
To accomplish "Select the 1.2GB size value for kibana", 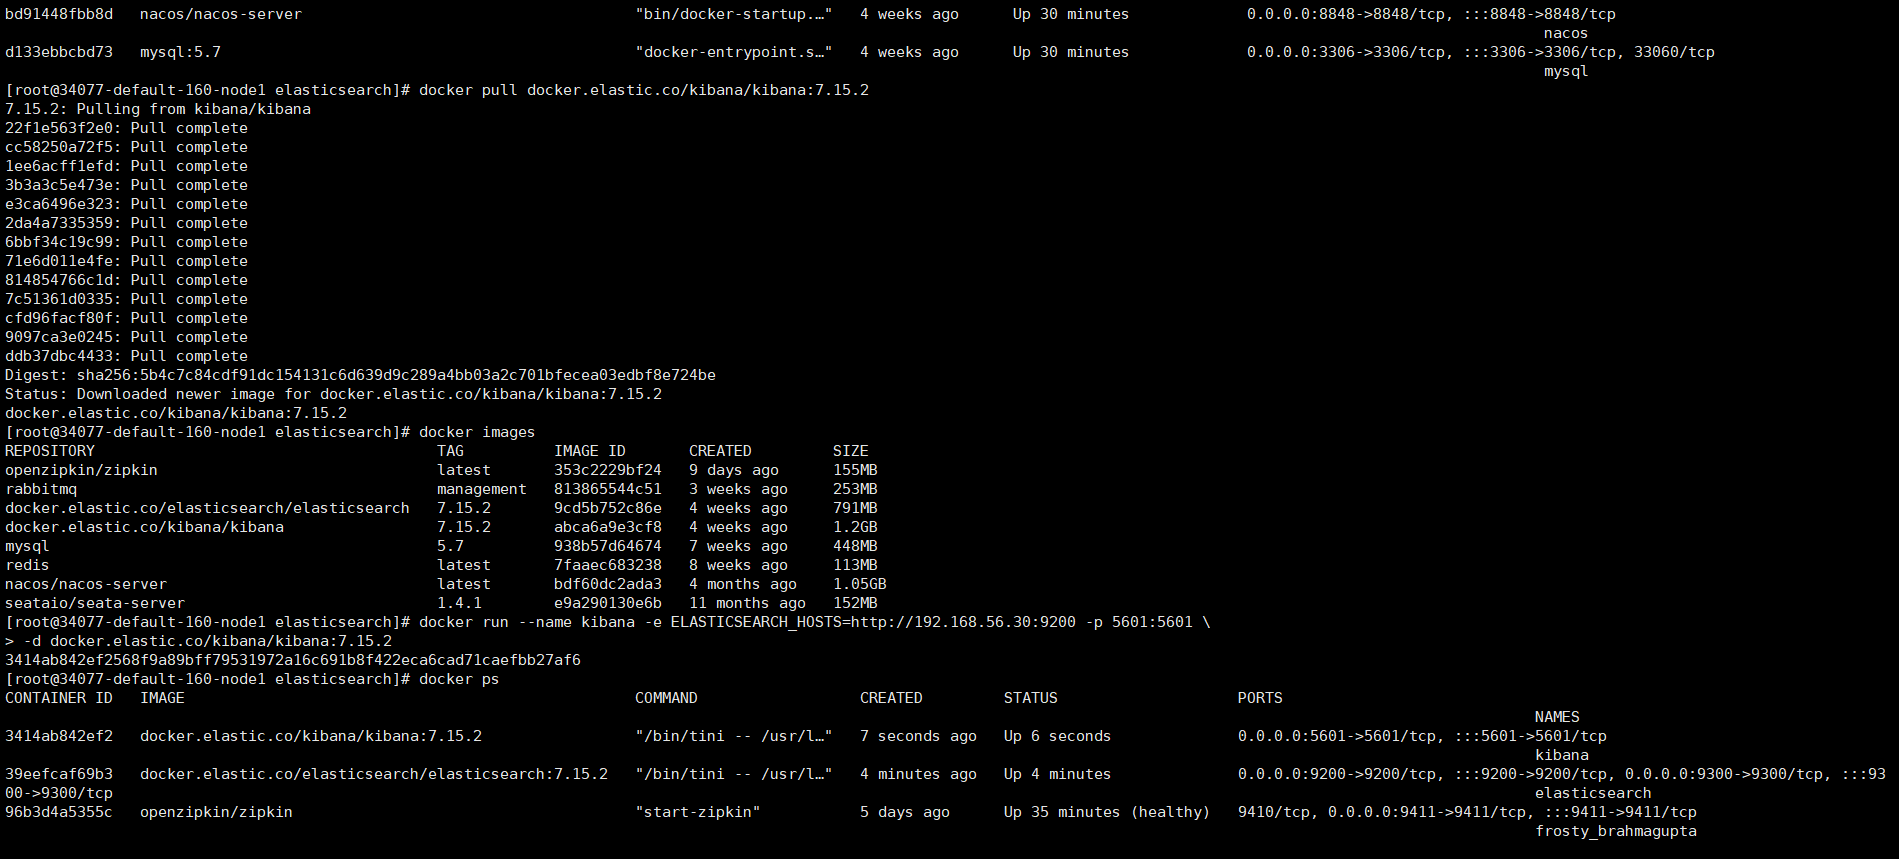I will point(855,527).
